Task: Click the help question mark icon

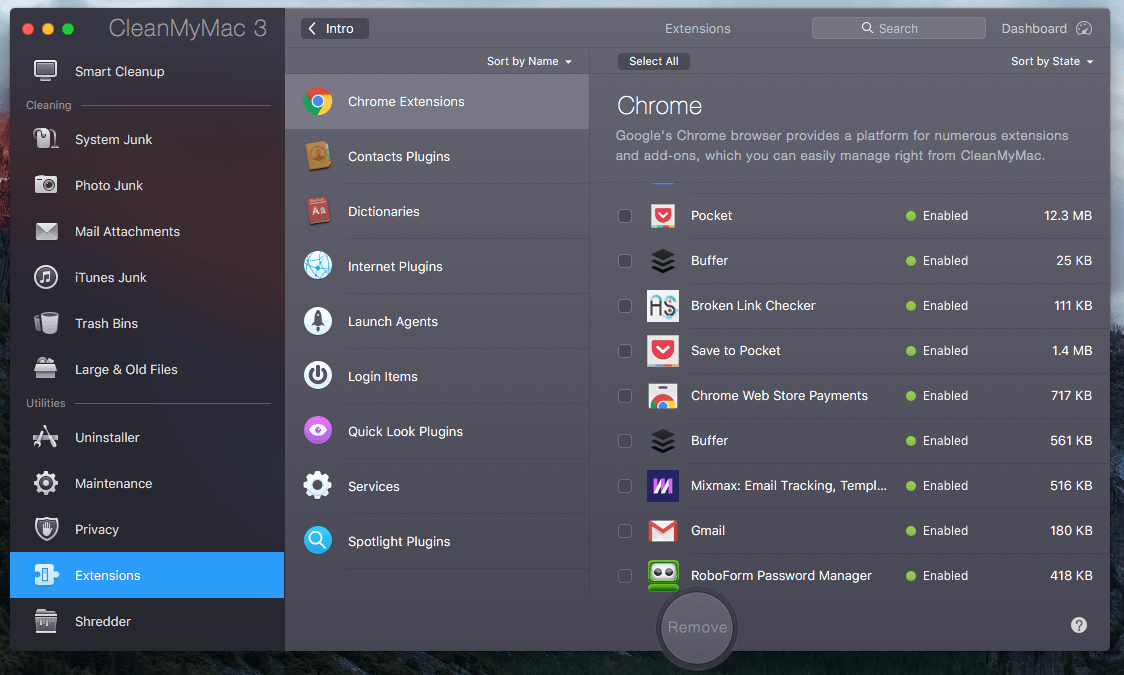Action: [1079, 625]
